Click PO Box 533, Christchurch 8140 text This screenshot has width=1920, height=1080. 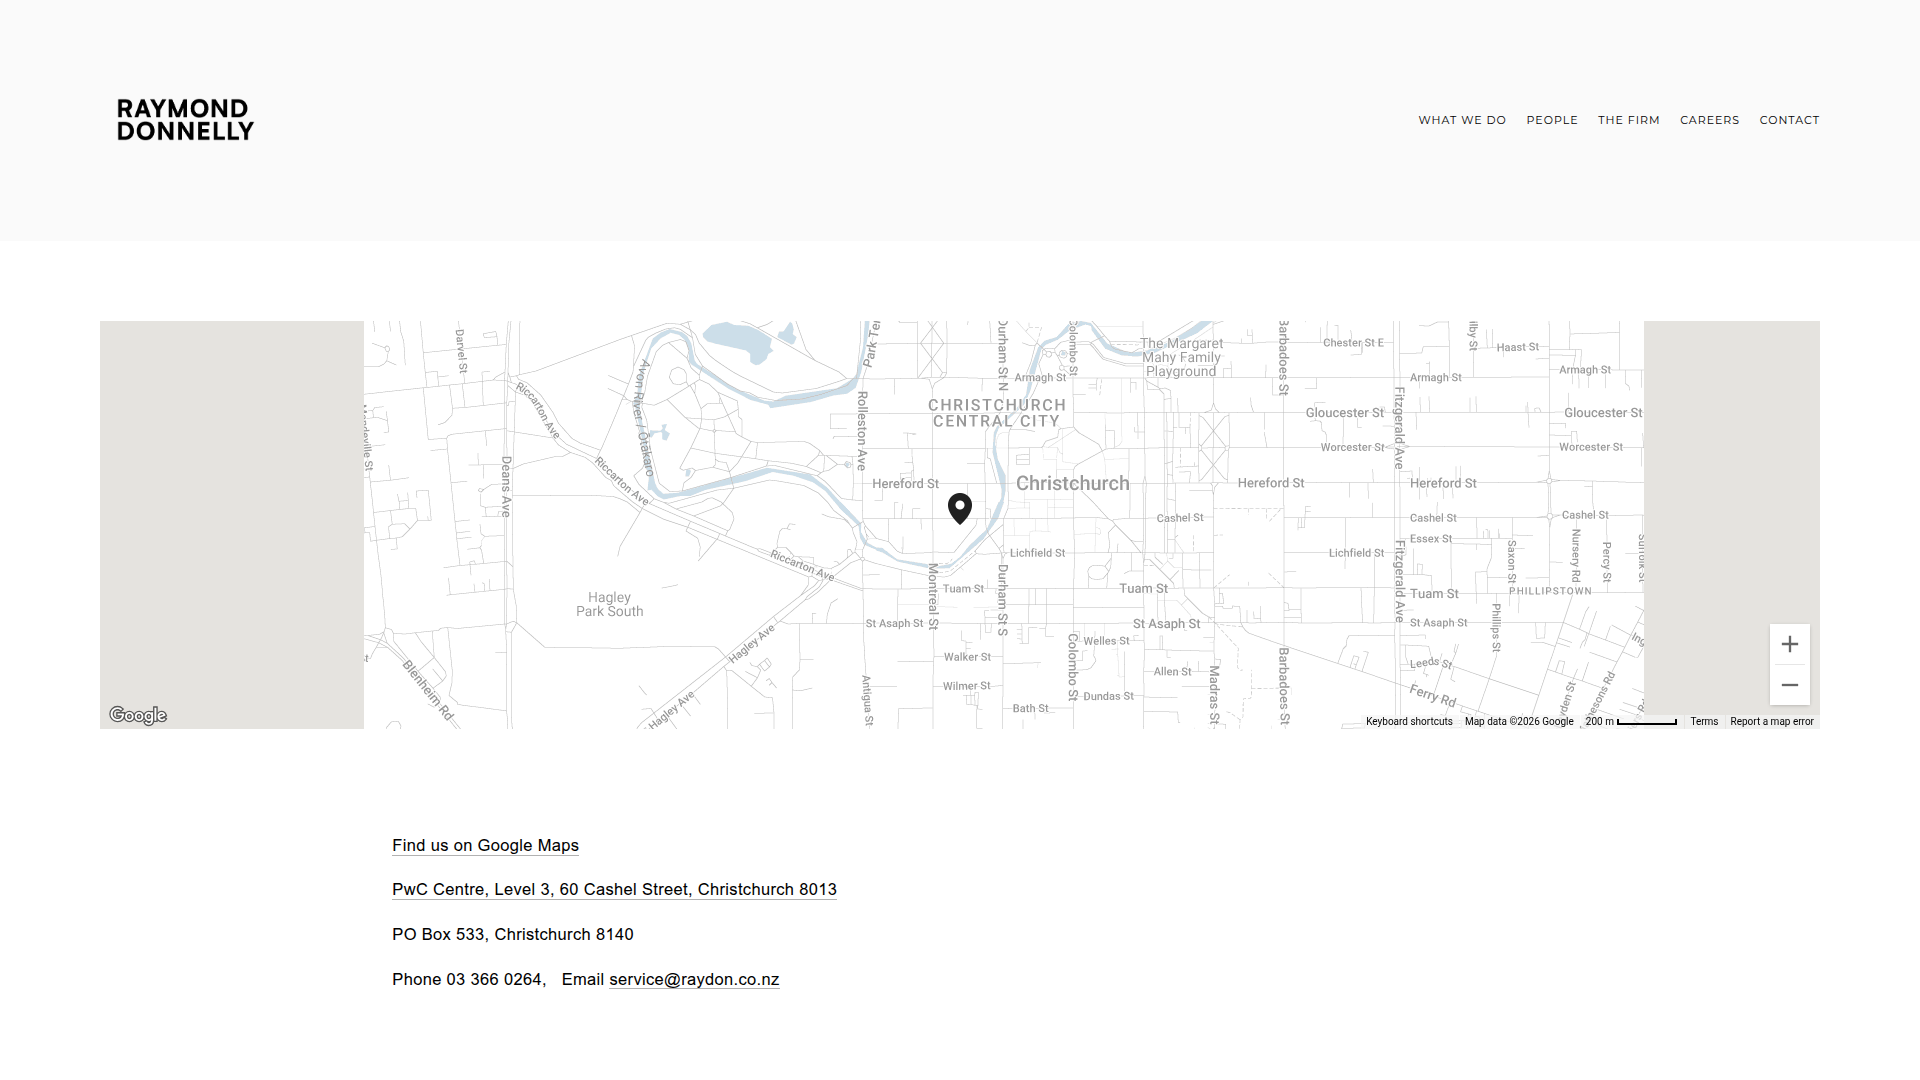tap(513, 934)
